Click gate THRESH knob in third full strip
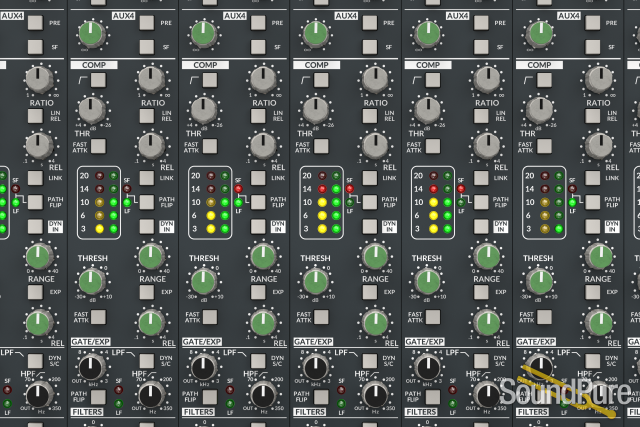This screenshot has height=427, width=640. point(316,282)
